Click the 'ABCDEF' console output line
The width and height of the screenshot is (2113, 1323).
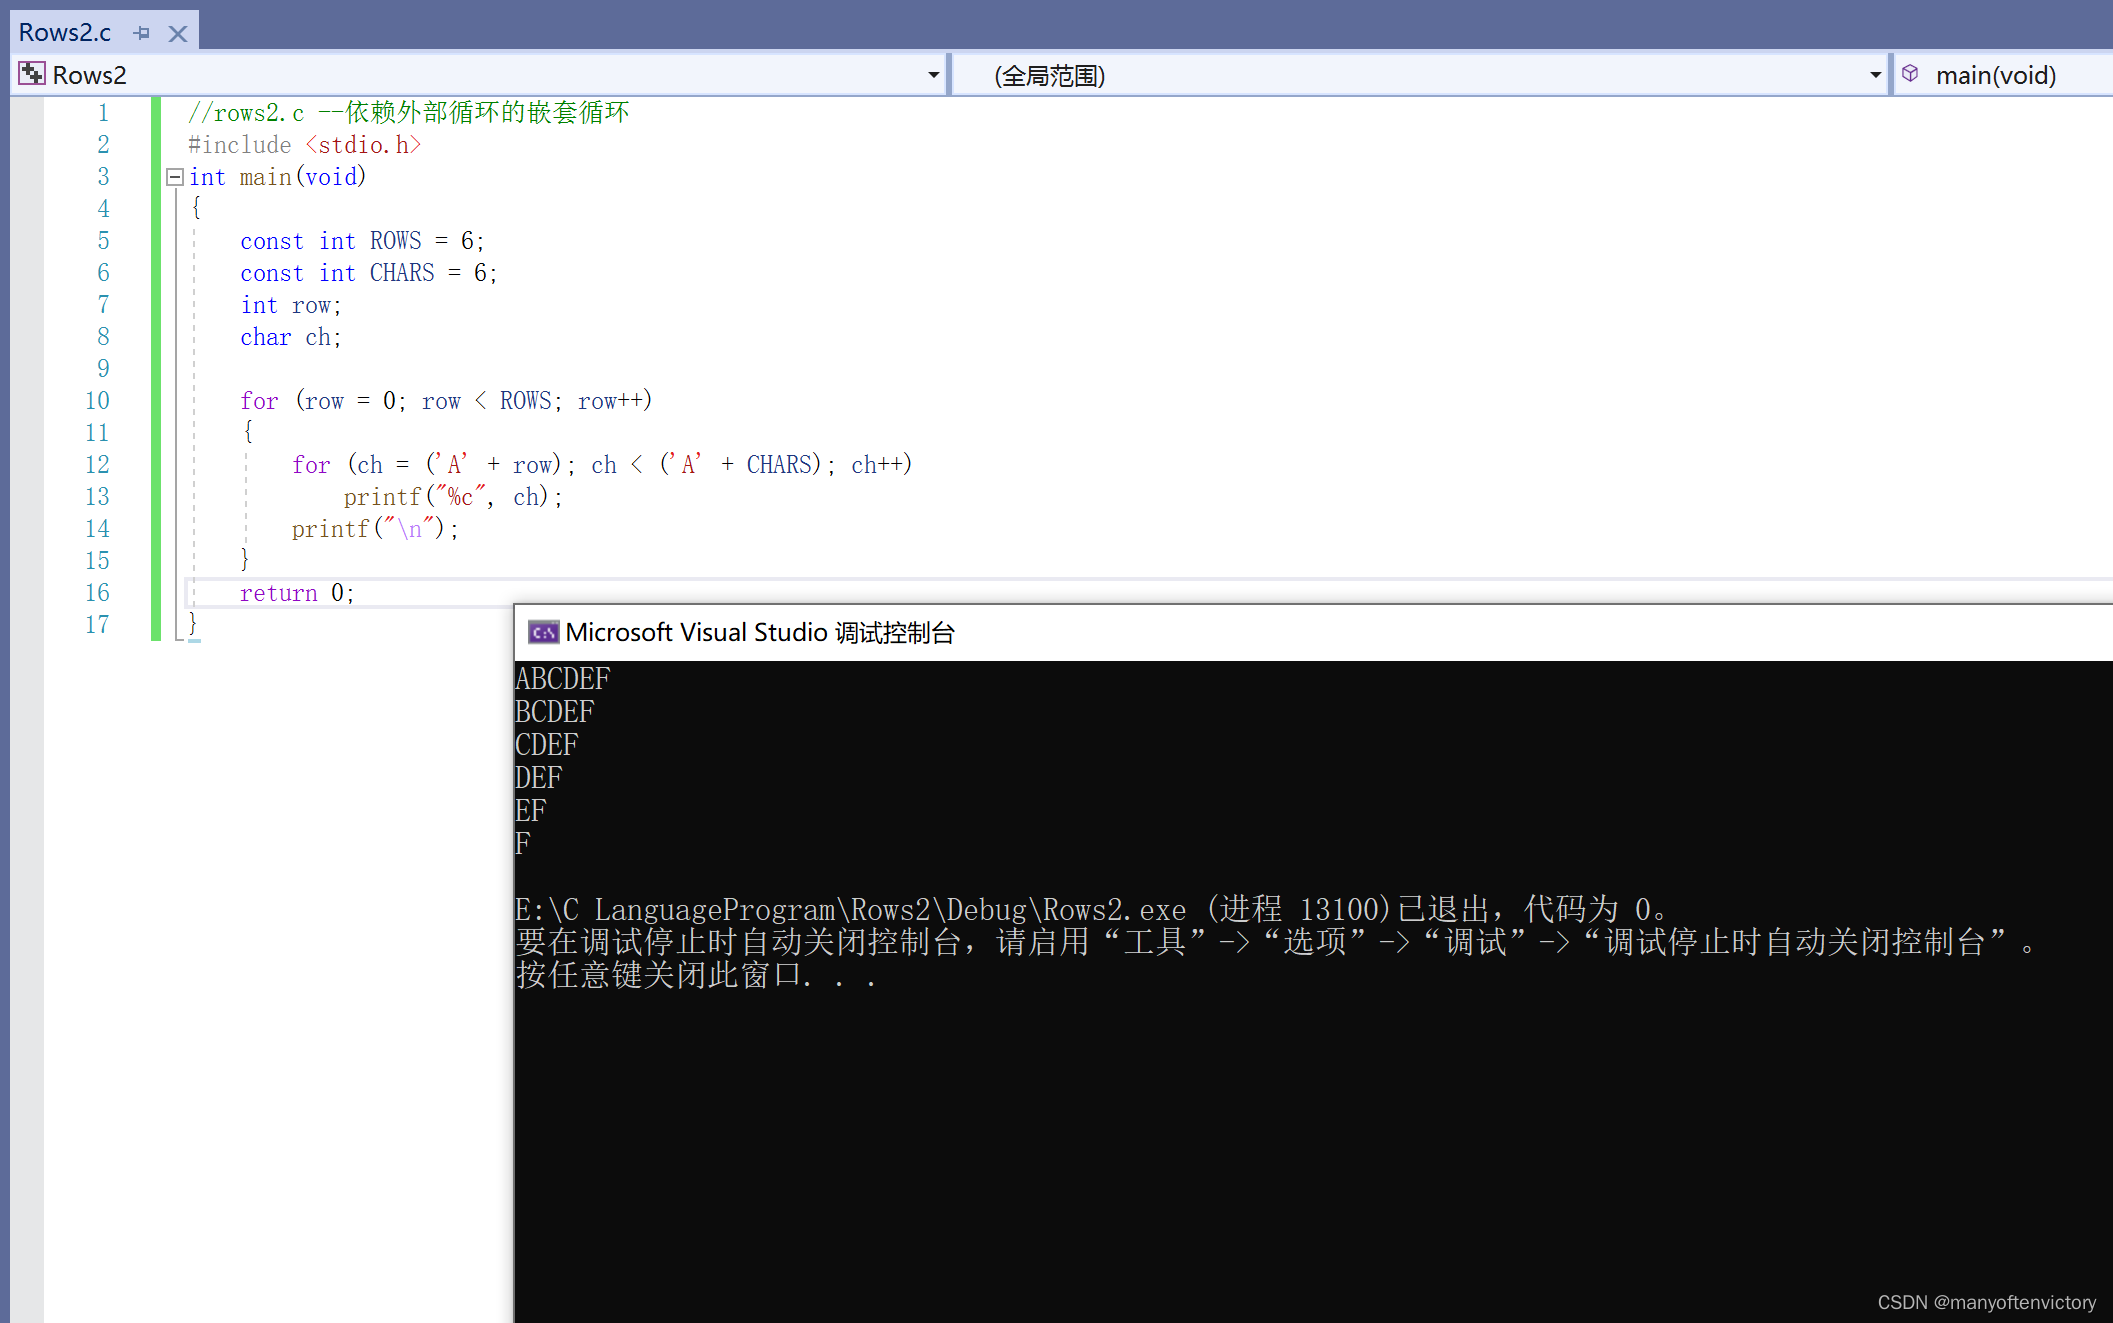tap(562, 679)
